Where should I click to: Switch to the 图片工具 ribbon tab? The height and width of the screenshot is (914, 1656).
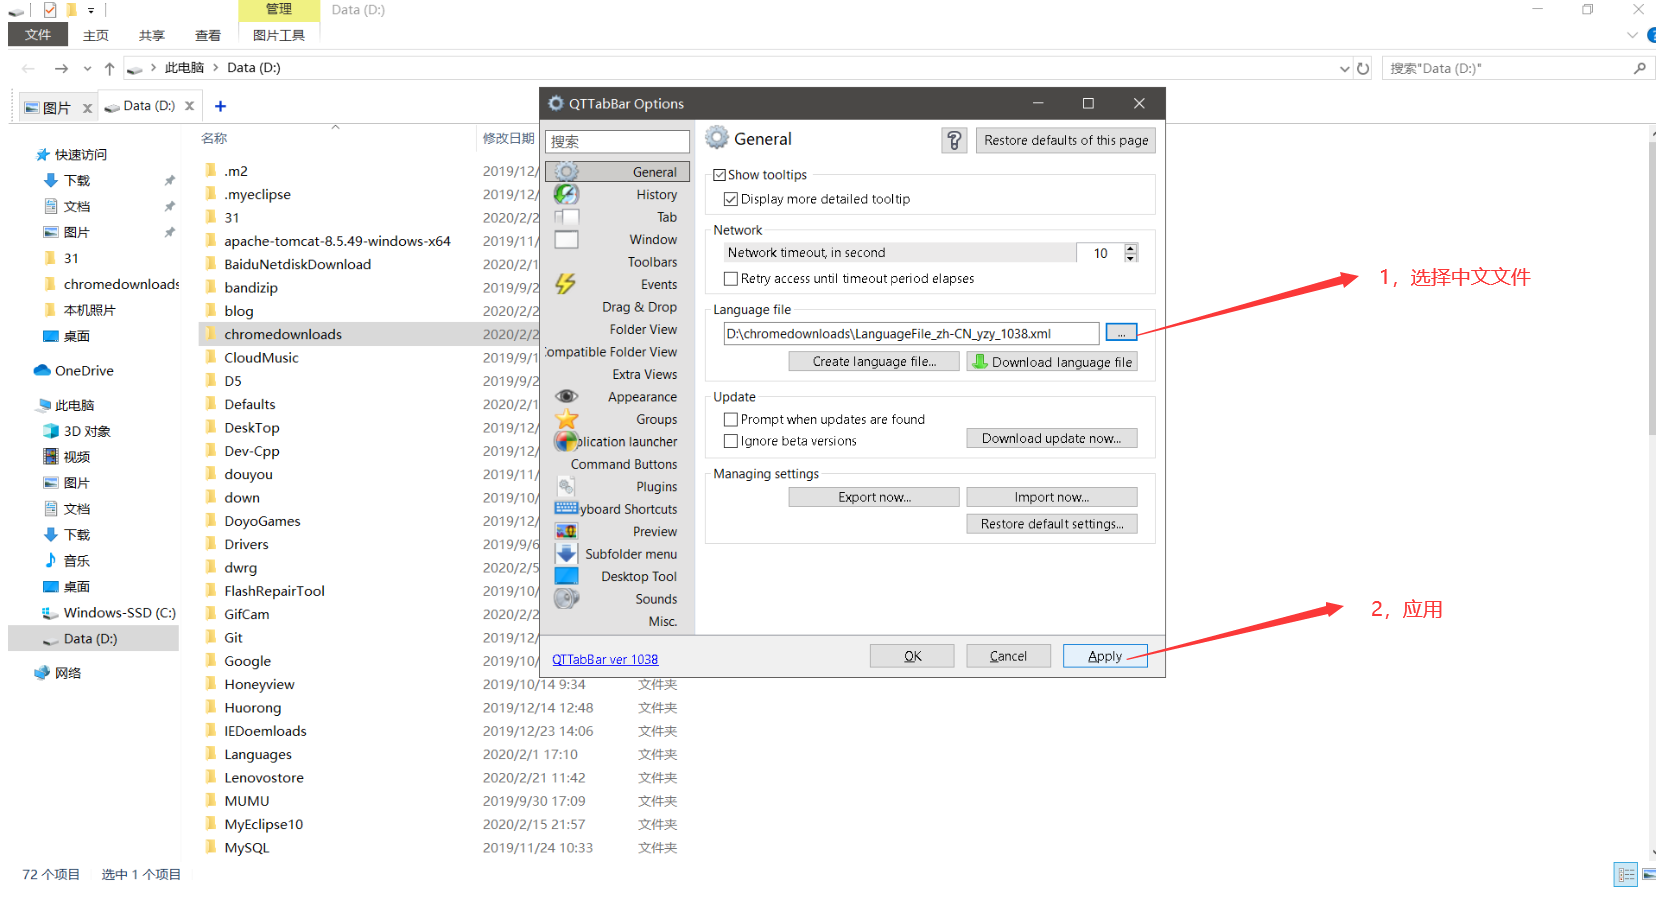coord(279,35)
